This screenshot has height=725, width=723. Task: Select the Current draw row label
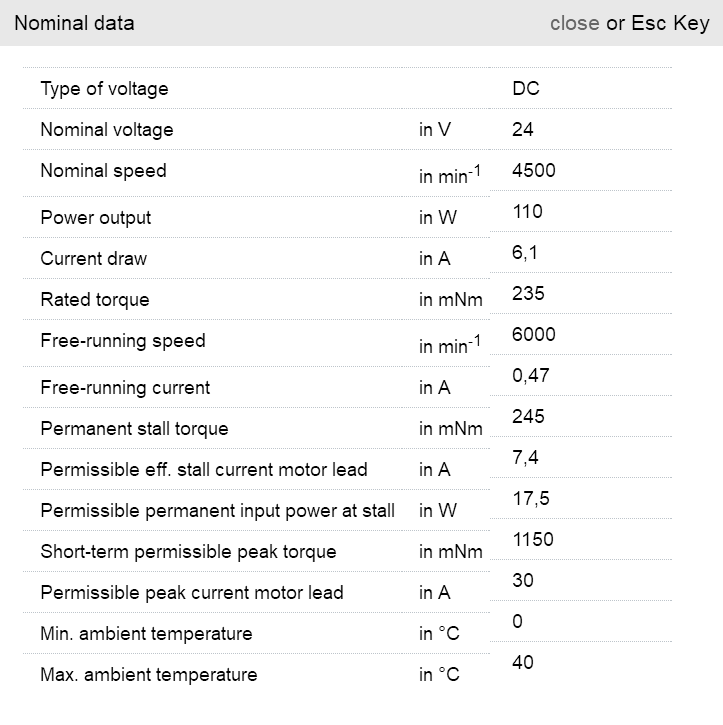click(x=93, y=259)
